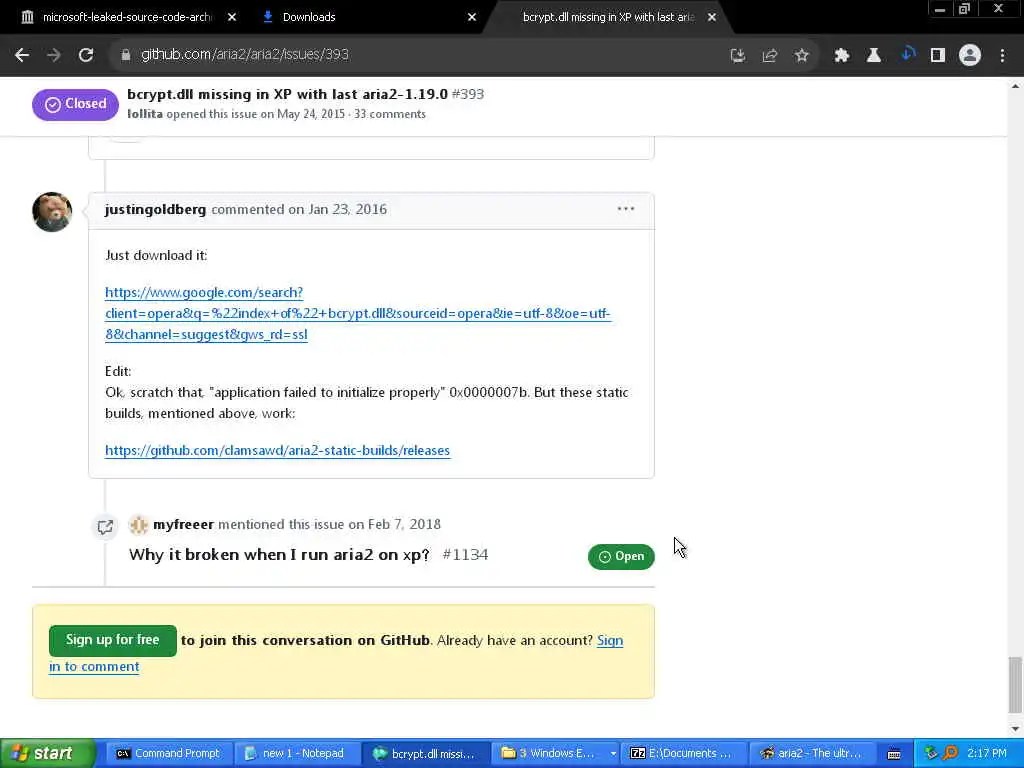Screen dimensions: 1024x768
Task: Open Windows Explorer group dropdown on taskbar
Action: click(613, 754)
